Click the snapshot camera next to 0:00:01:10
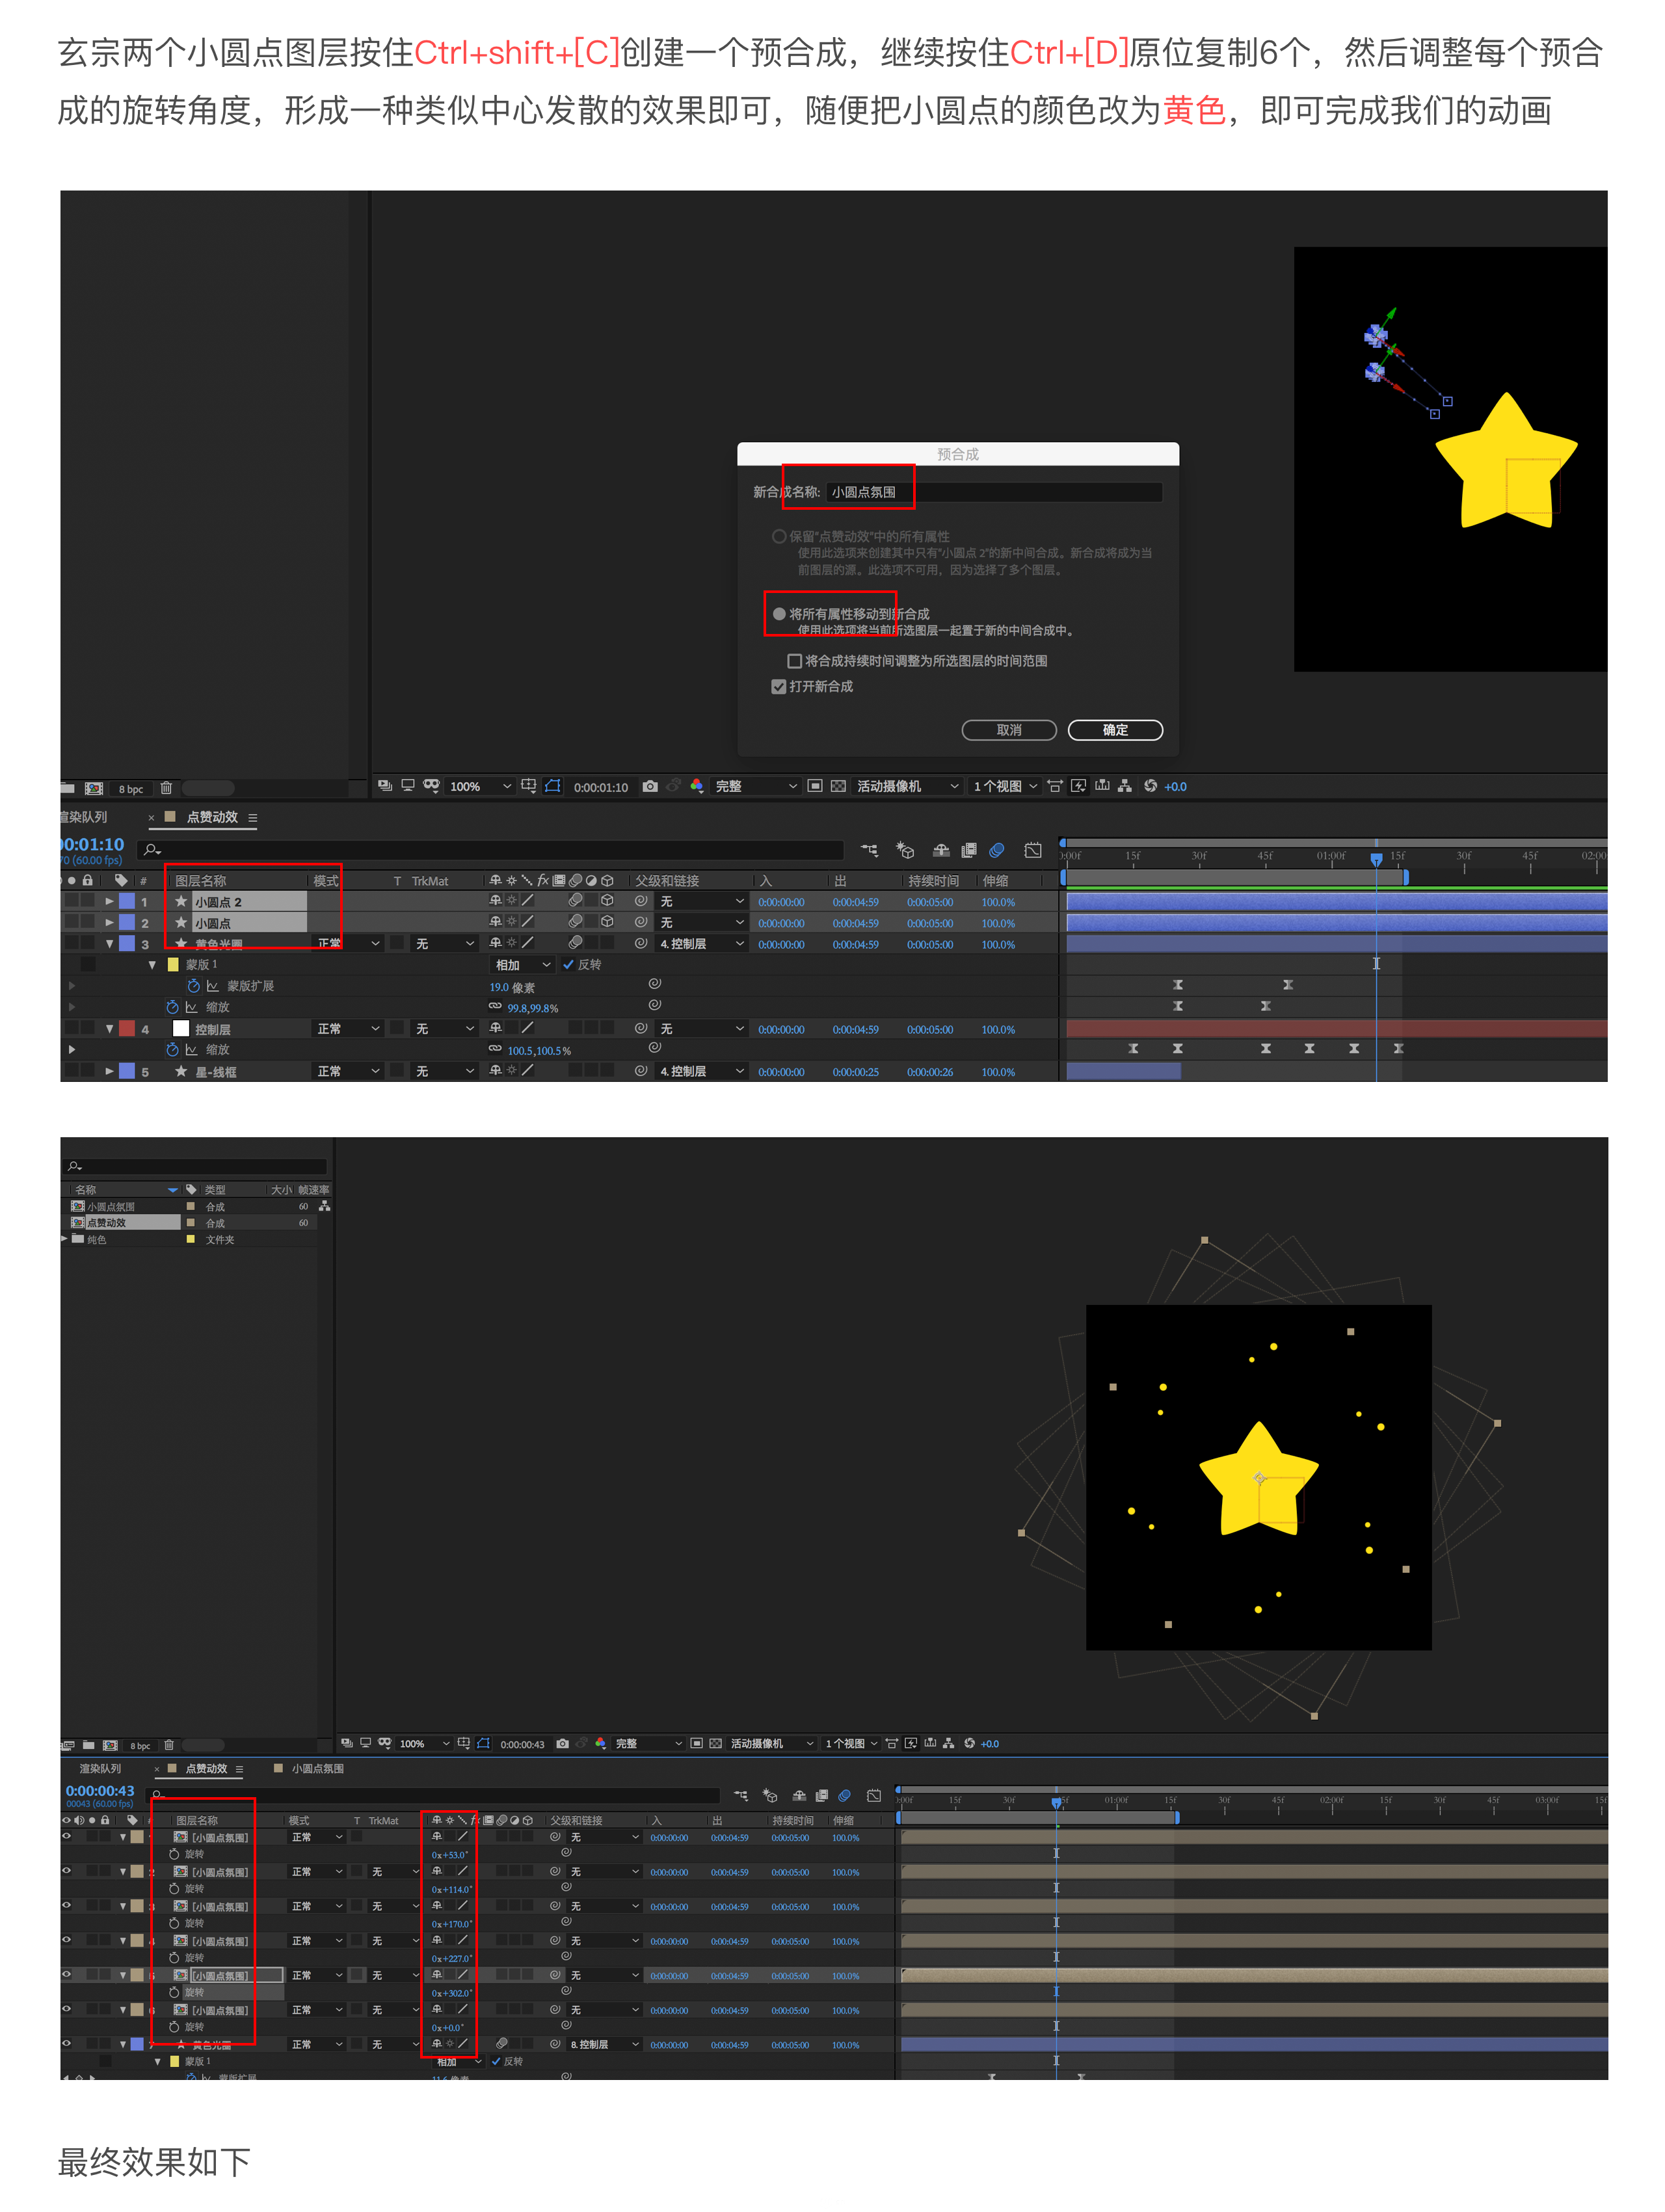The image size is (1665, 2212). (650, 786)
